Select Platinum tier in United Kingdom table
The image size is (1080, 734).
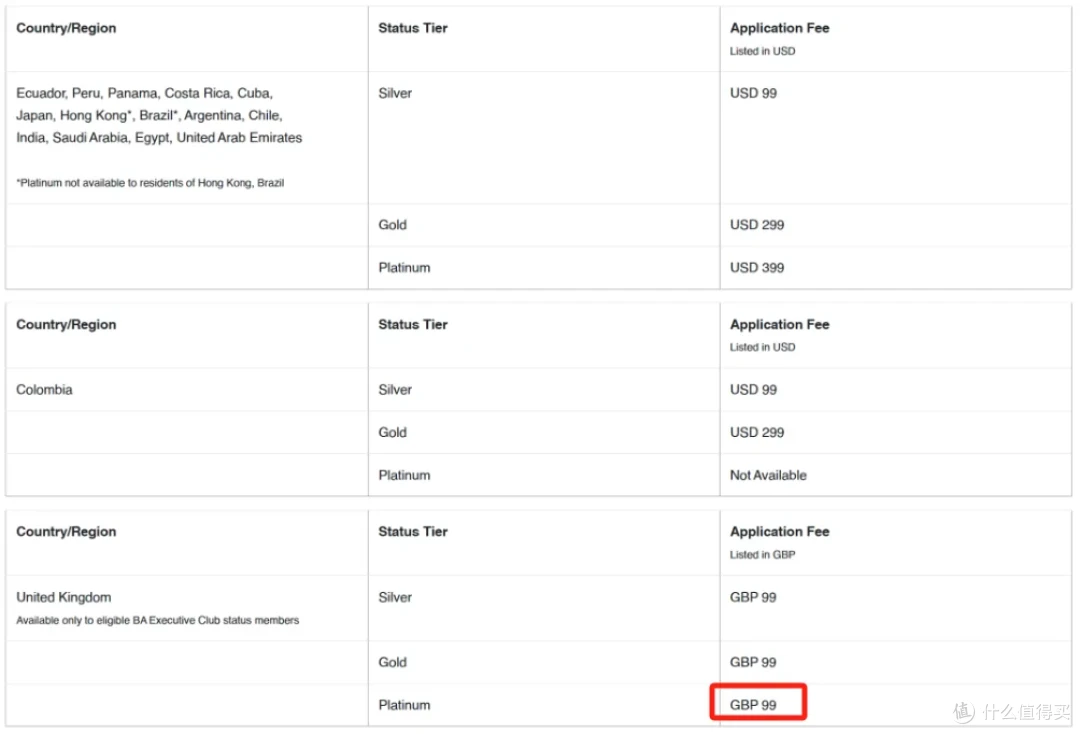[404, 705]
